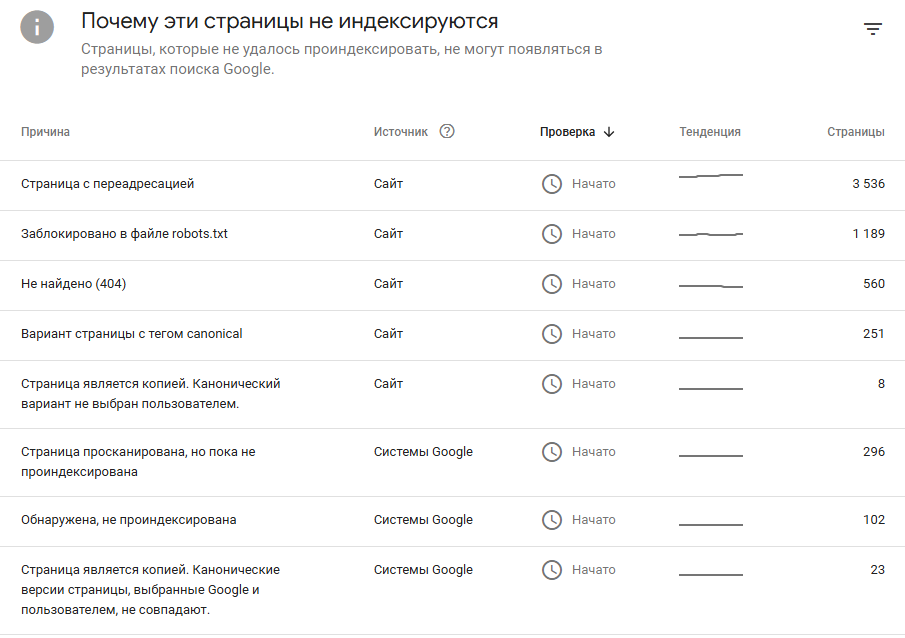Open Заблокировано в файле robots.txt row
Viewport: 905px width, 638px height.
point(124,234)
